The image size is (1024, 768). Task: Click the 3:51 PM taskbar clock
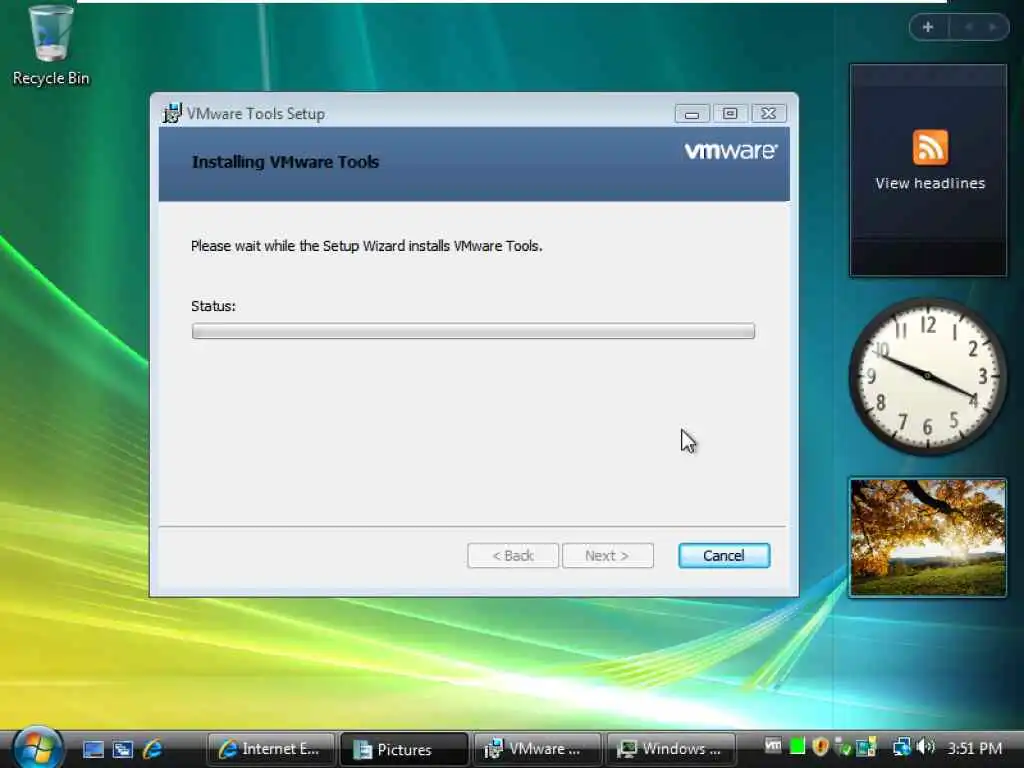[x=974, y=748]
